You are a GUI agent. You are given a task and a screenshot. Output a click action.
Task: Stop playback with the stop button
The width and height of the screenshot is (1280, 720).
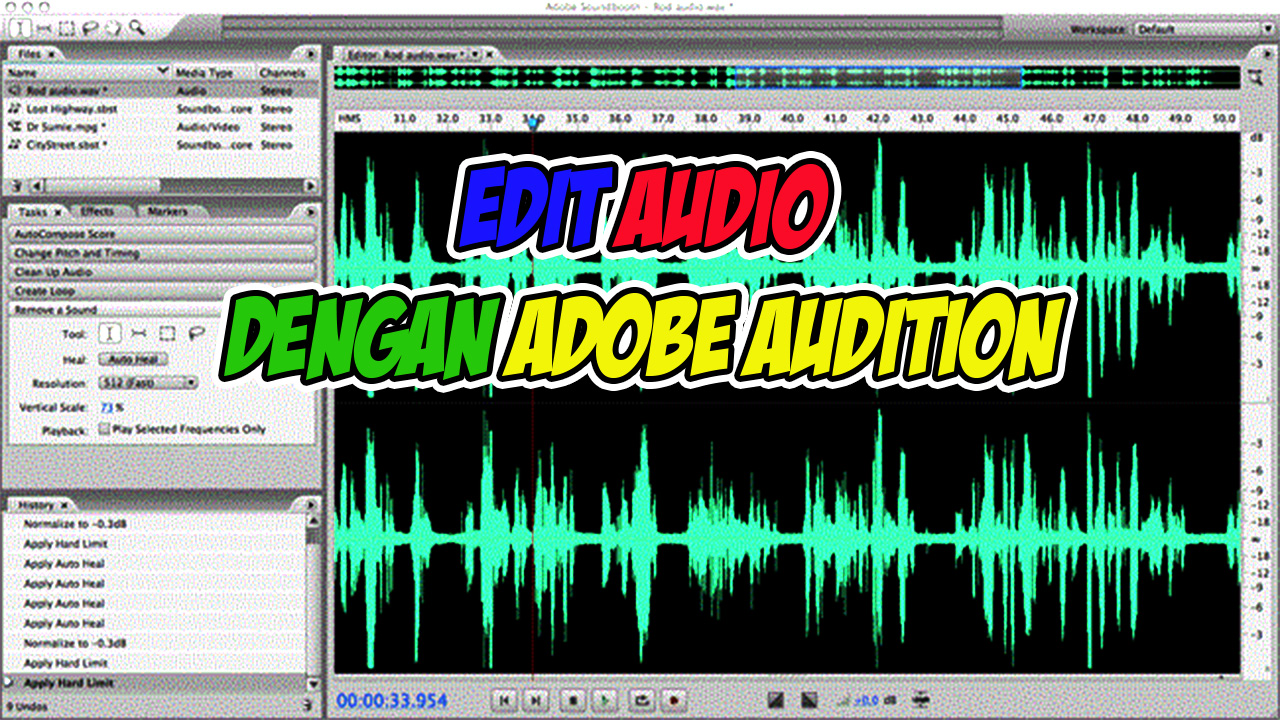point(574,701)
